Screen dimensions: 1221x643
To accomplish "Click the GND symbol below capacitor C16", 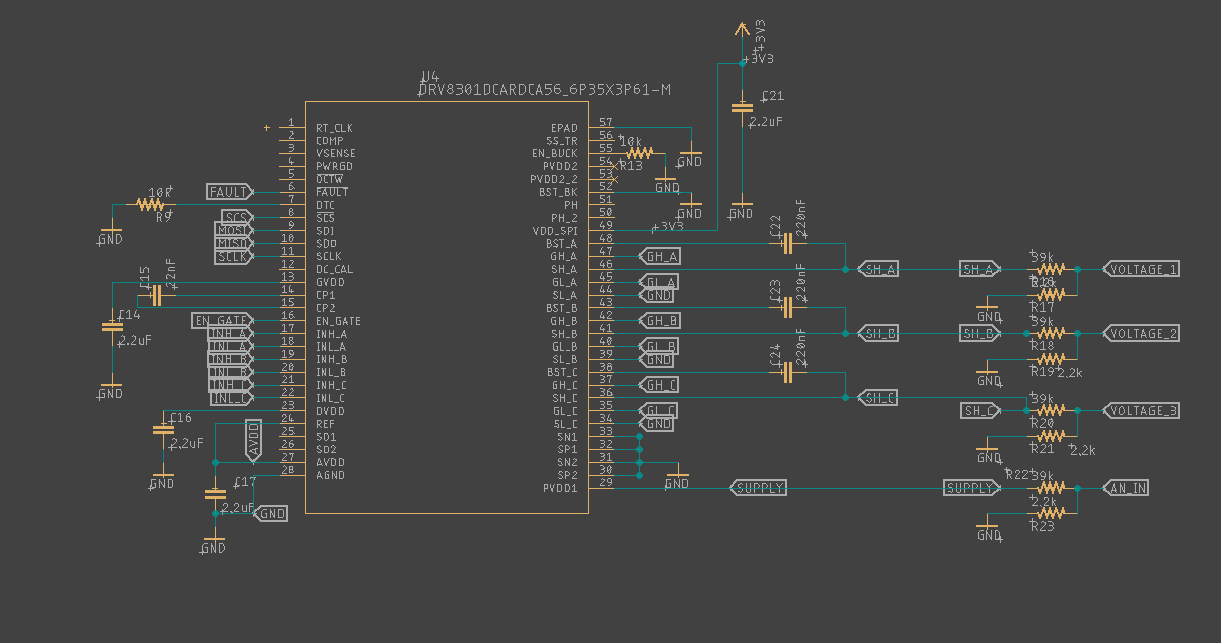I will [x=162, y=482].
